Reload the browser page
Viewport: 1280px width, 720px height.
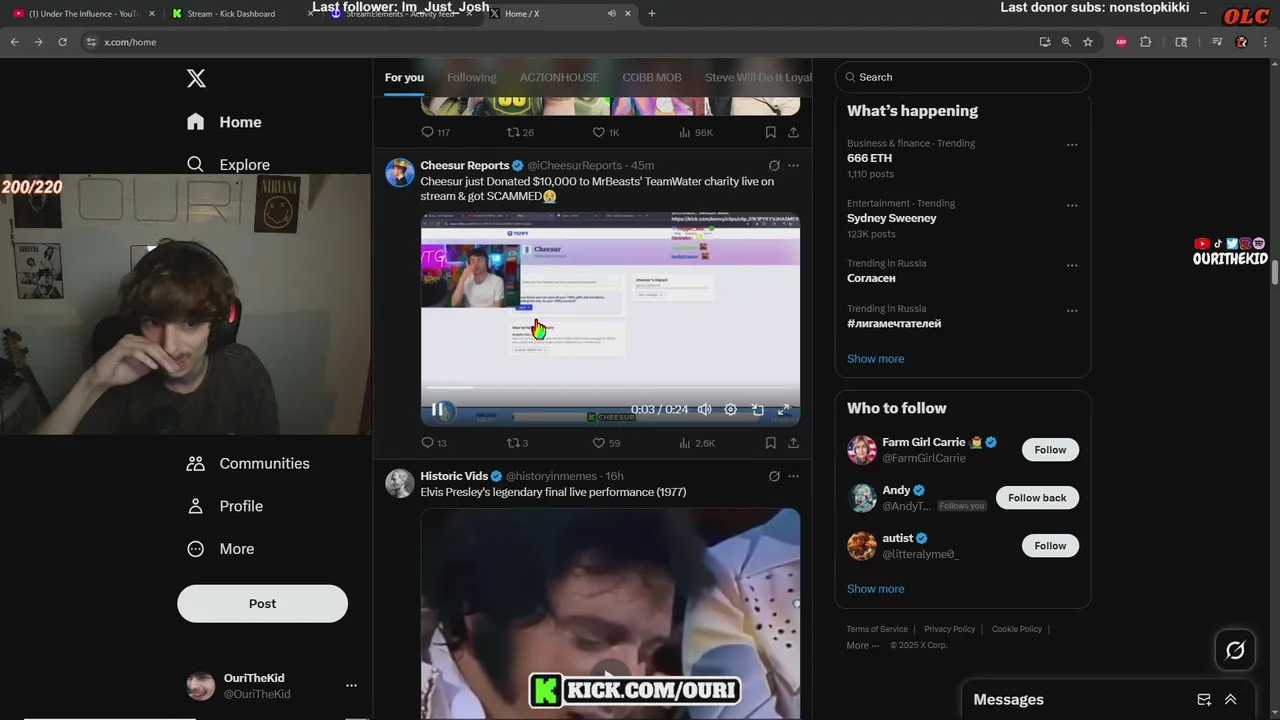coord(62,42)
